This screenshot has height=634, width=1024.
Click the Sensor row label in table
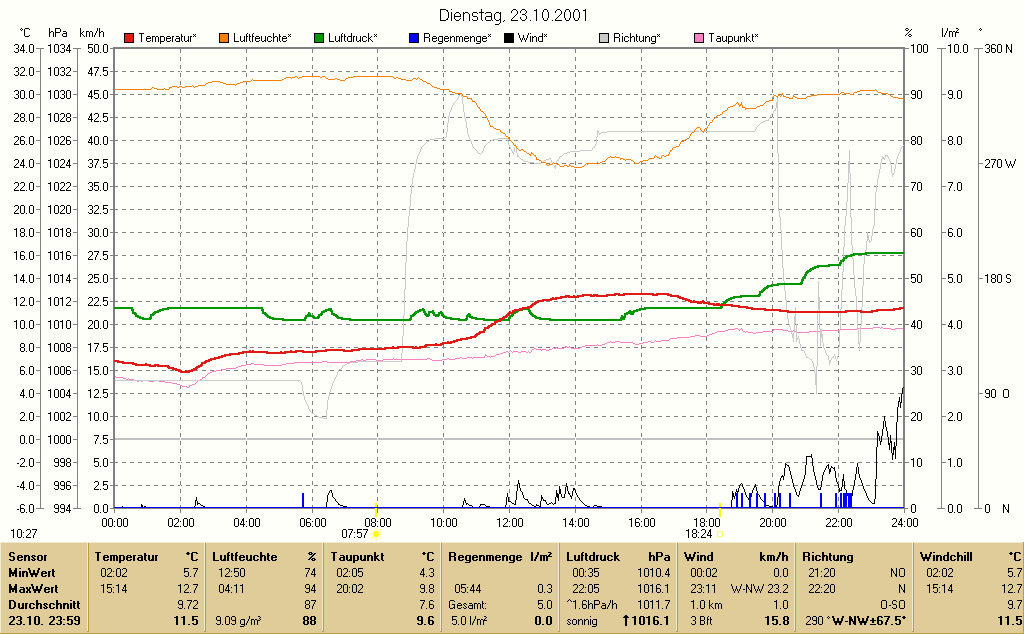[x=27, y=557]
